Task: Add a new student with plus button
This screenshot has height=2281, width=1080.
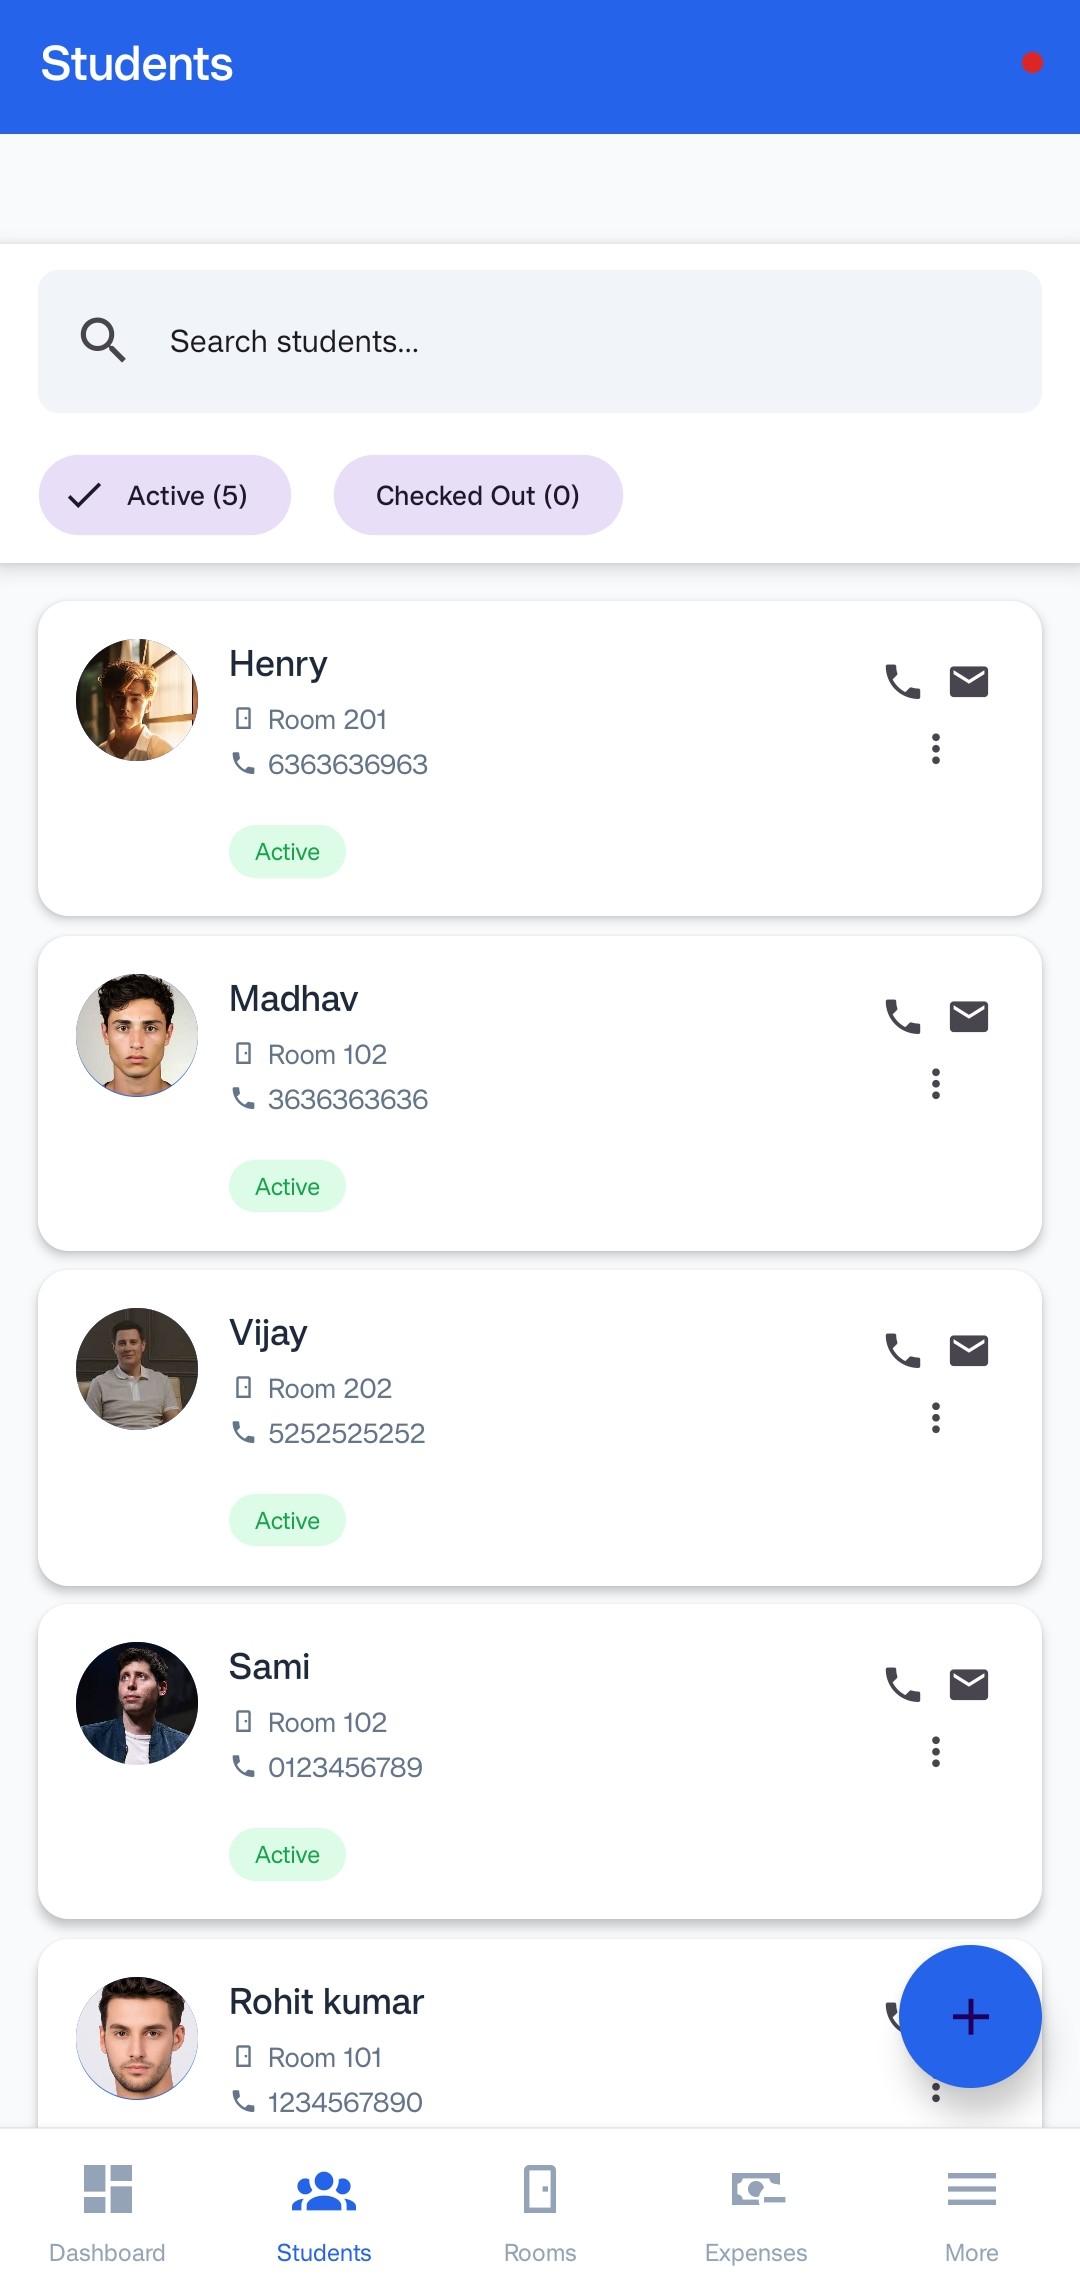Action: point(970,2016)
